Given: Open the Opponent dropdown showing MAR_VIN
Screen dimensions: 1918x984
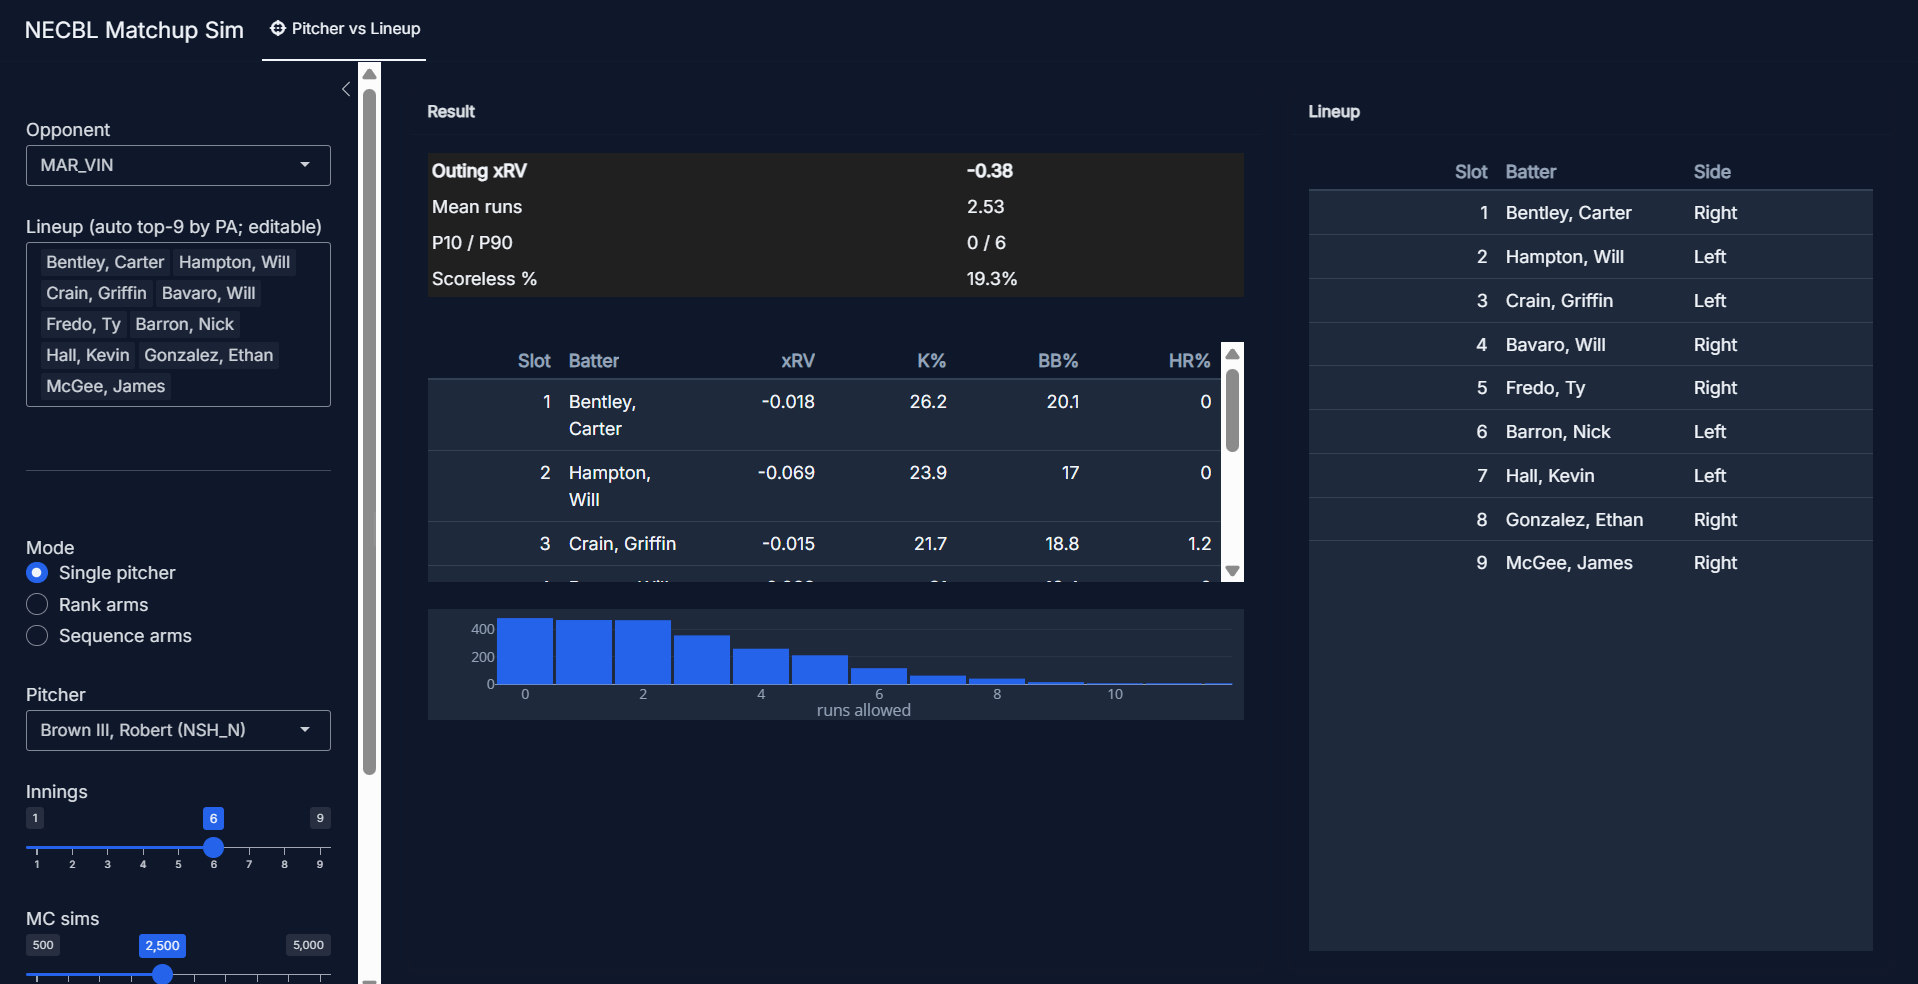Looking at the screenshot, I should tap(178, 165).
